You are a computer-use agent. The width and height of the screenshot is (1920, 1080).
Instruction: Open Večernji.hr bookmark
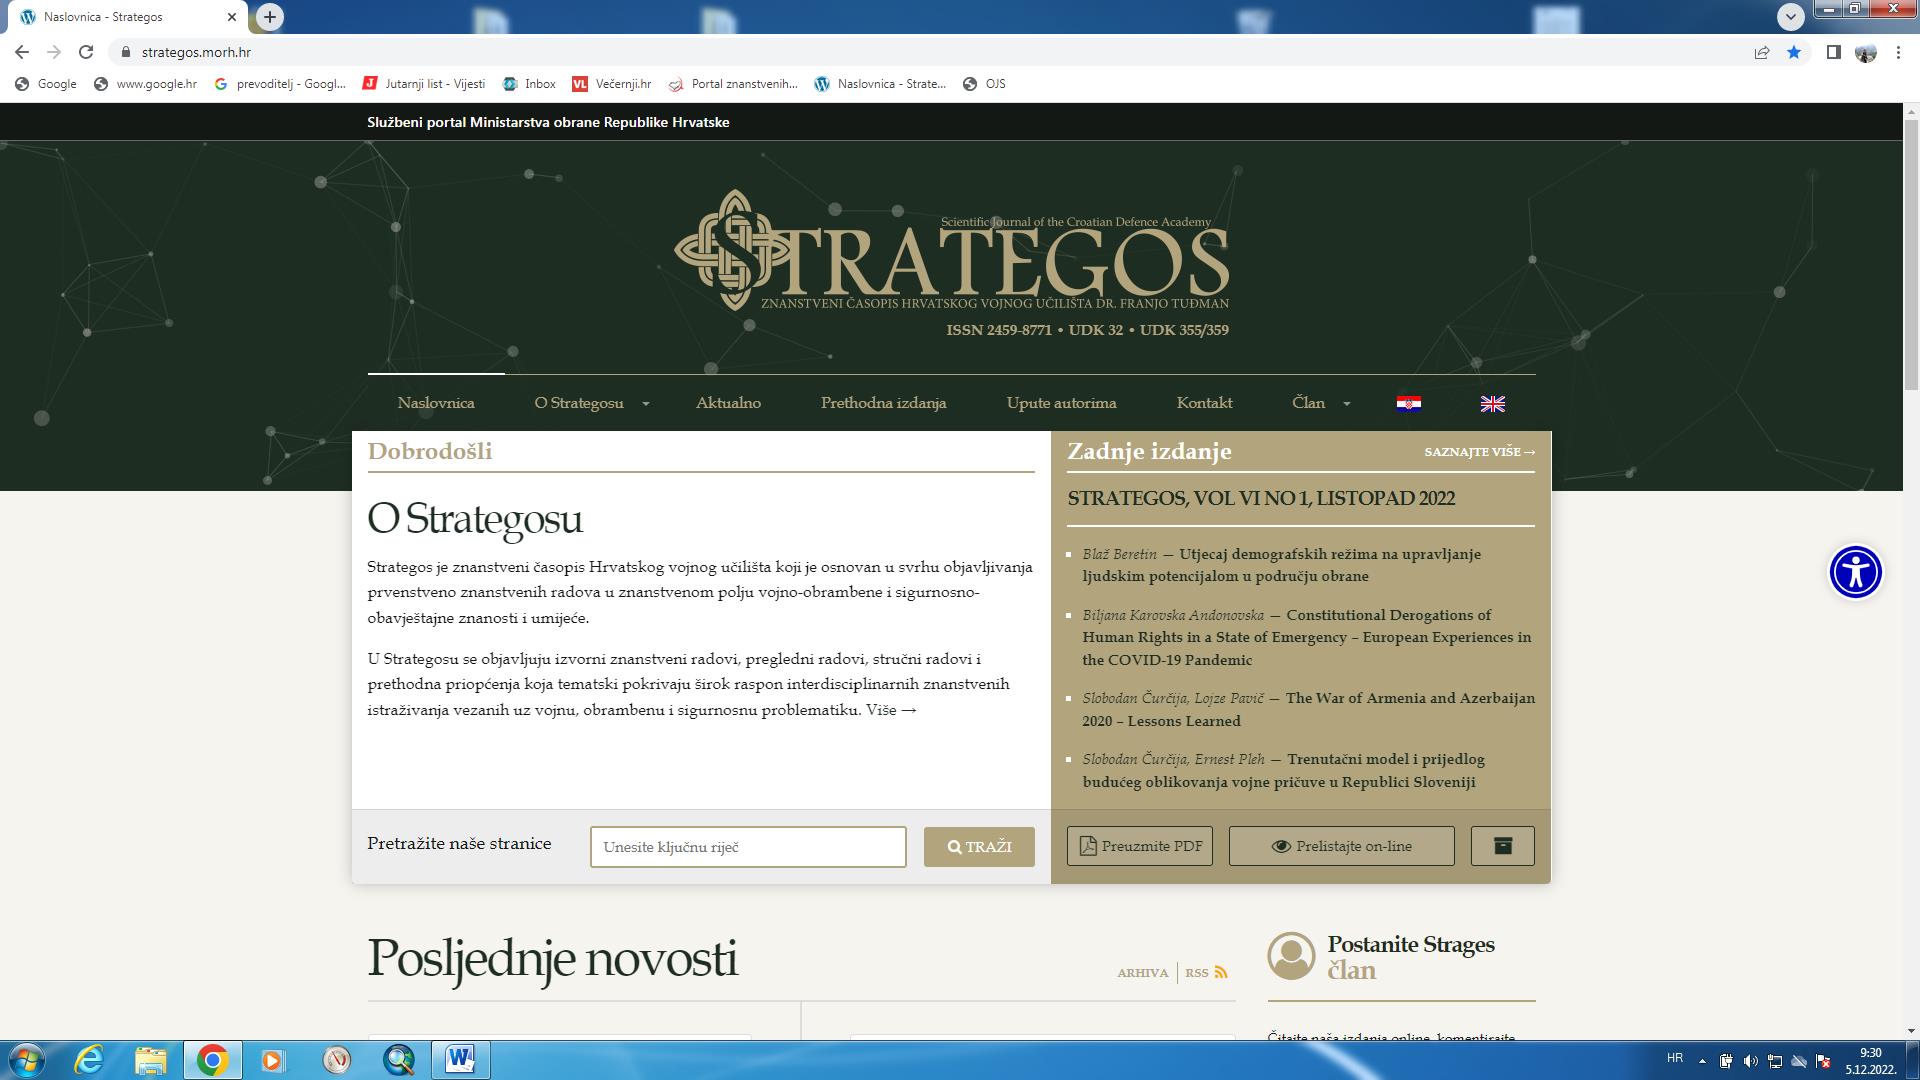click(612, 84)
